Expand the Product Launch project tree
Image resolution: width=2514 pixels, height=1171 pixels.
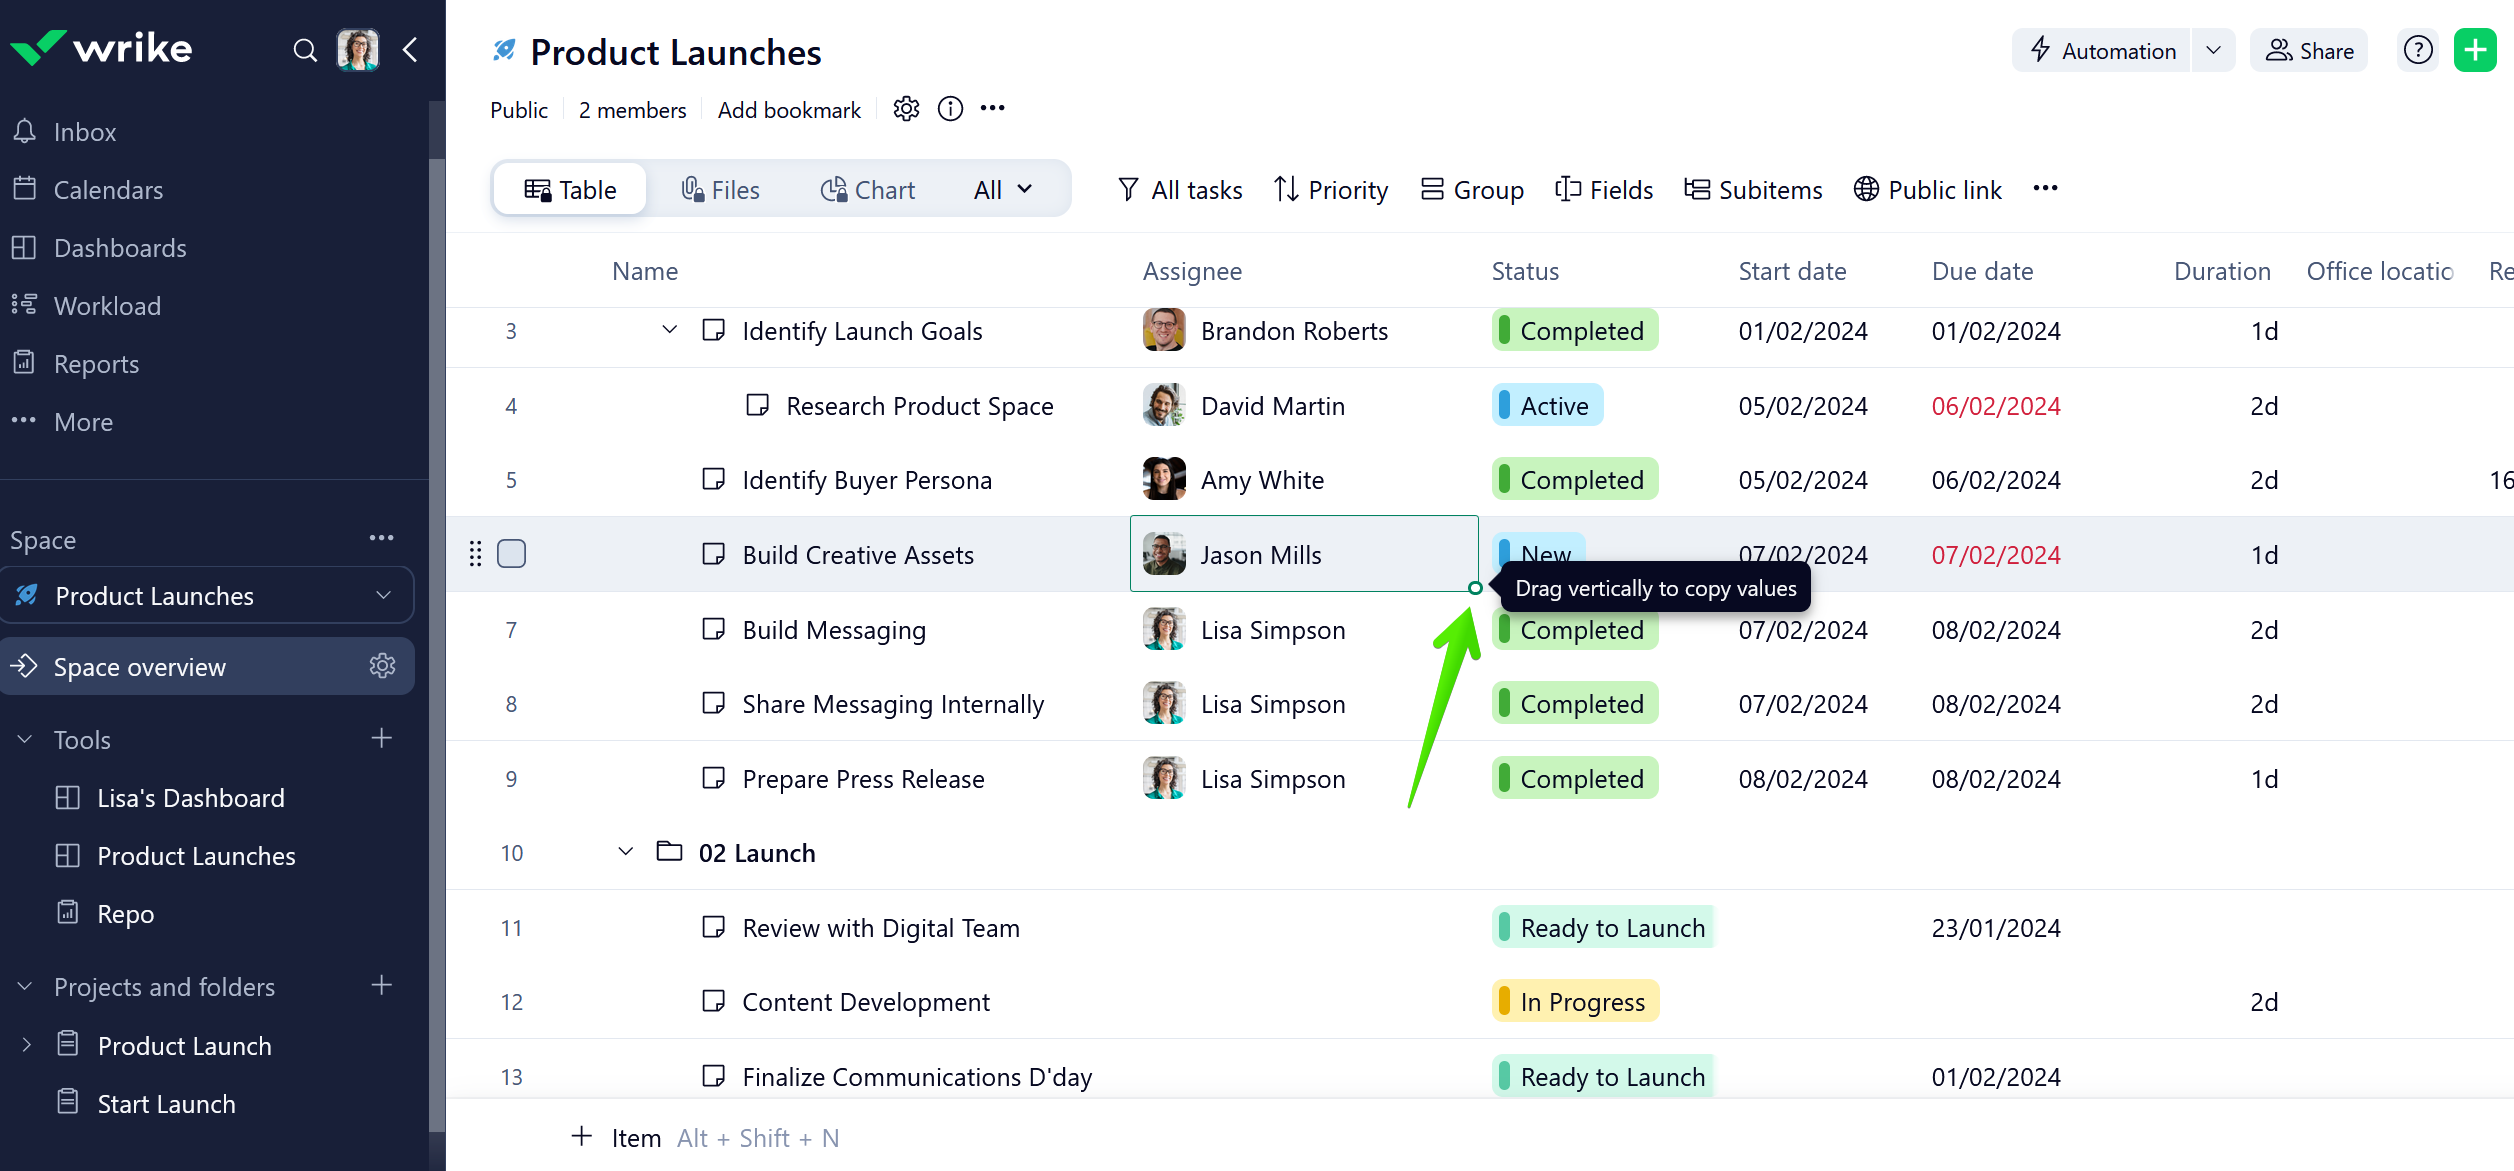click(x=27, y=1045)
